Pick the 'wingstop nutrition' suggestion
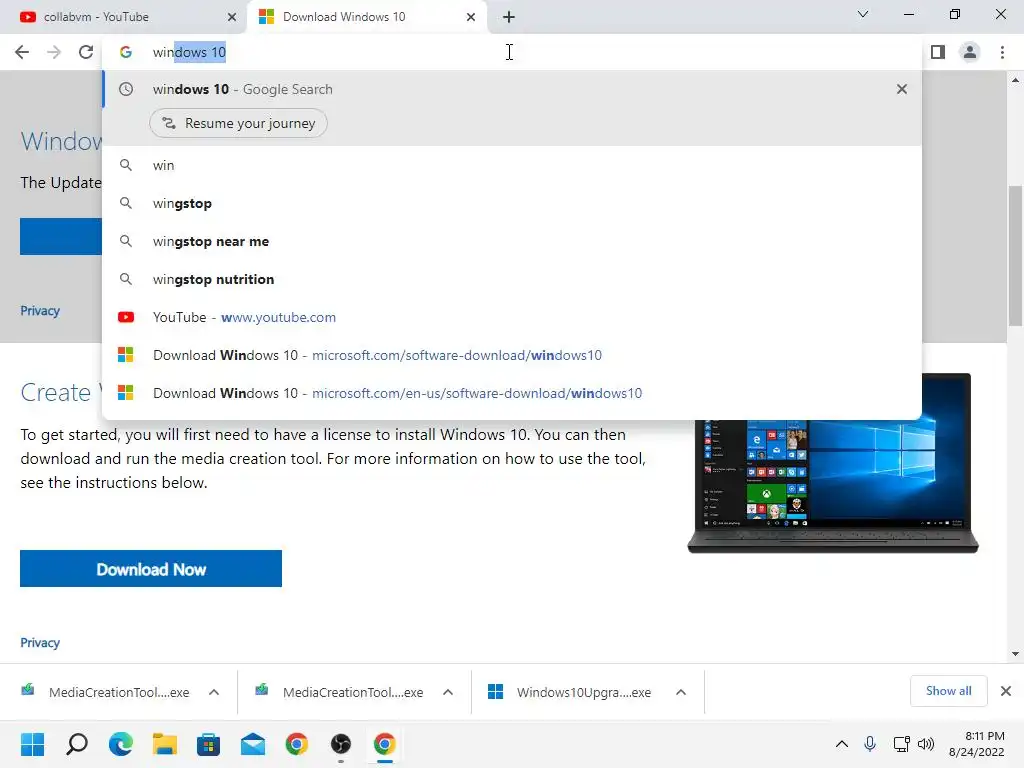This screenshot has width=1024, height=768. tap(512, 279)
